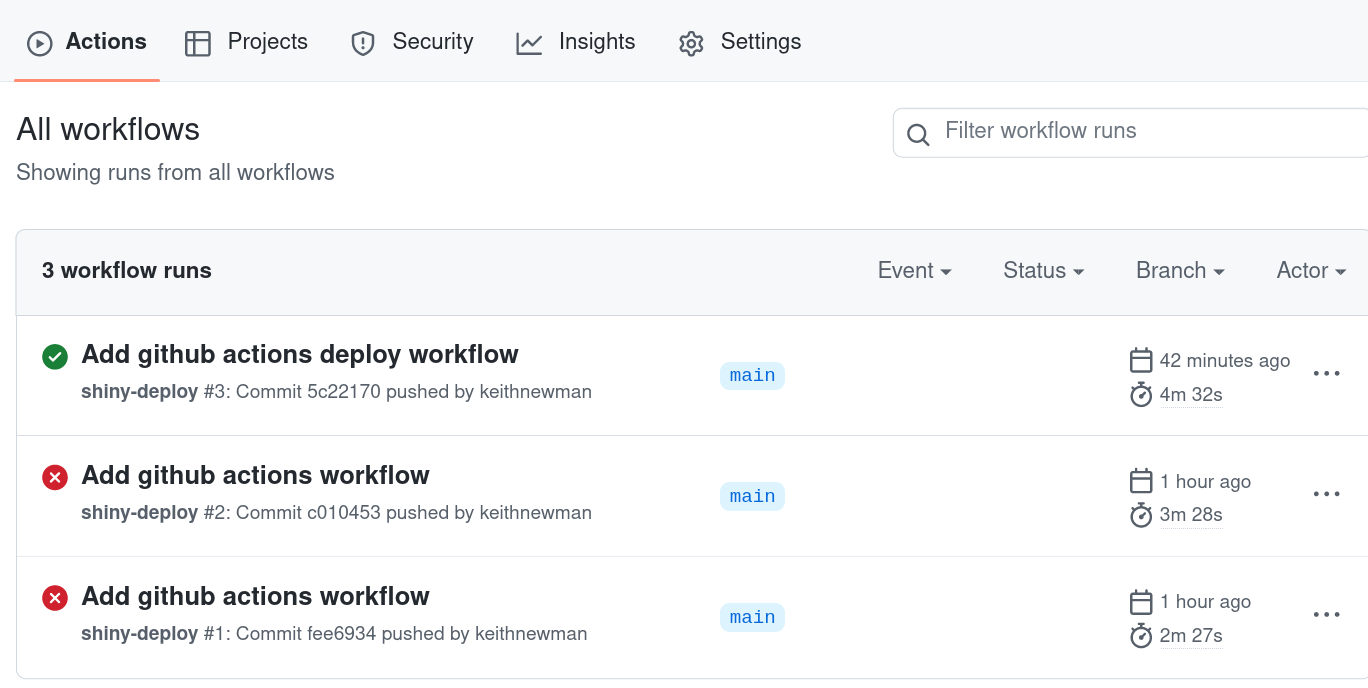Click the Projects table icon

(198, 43)
